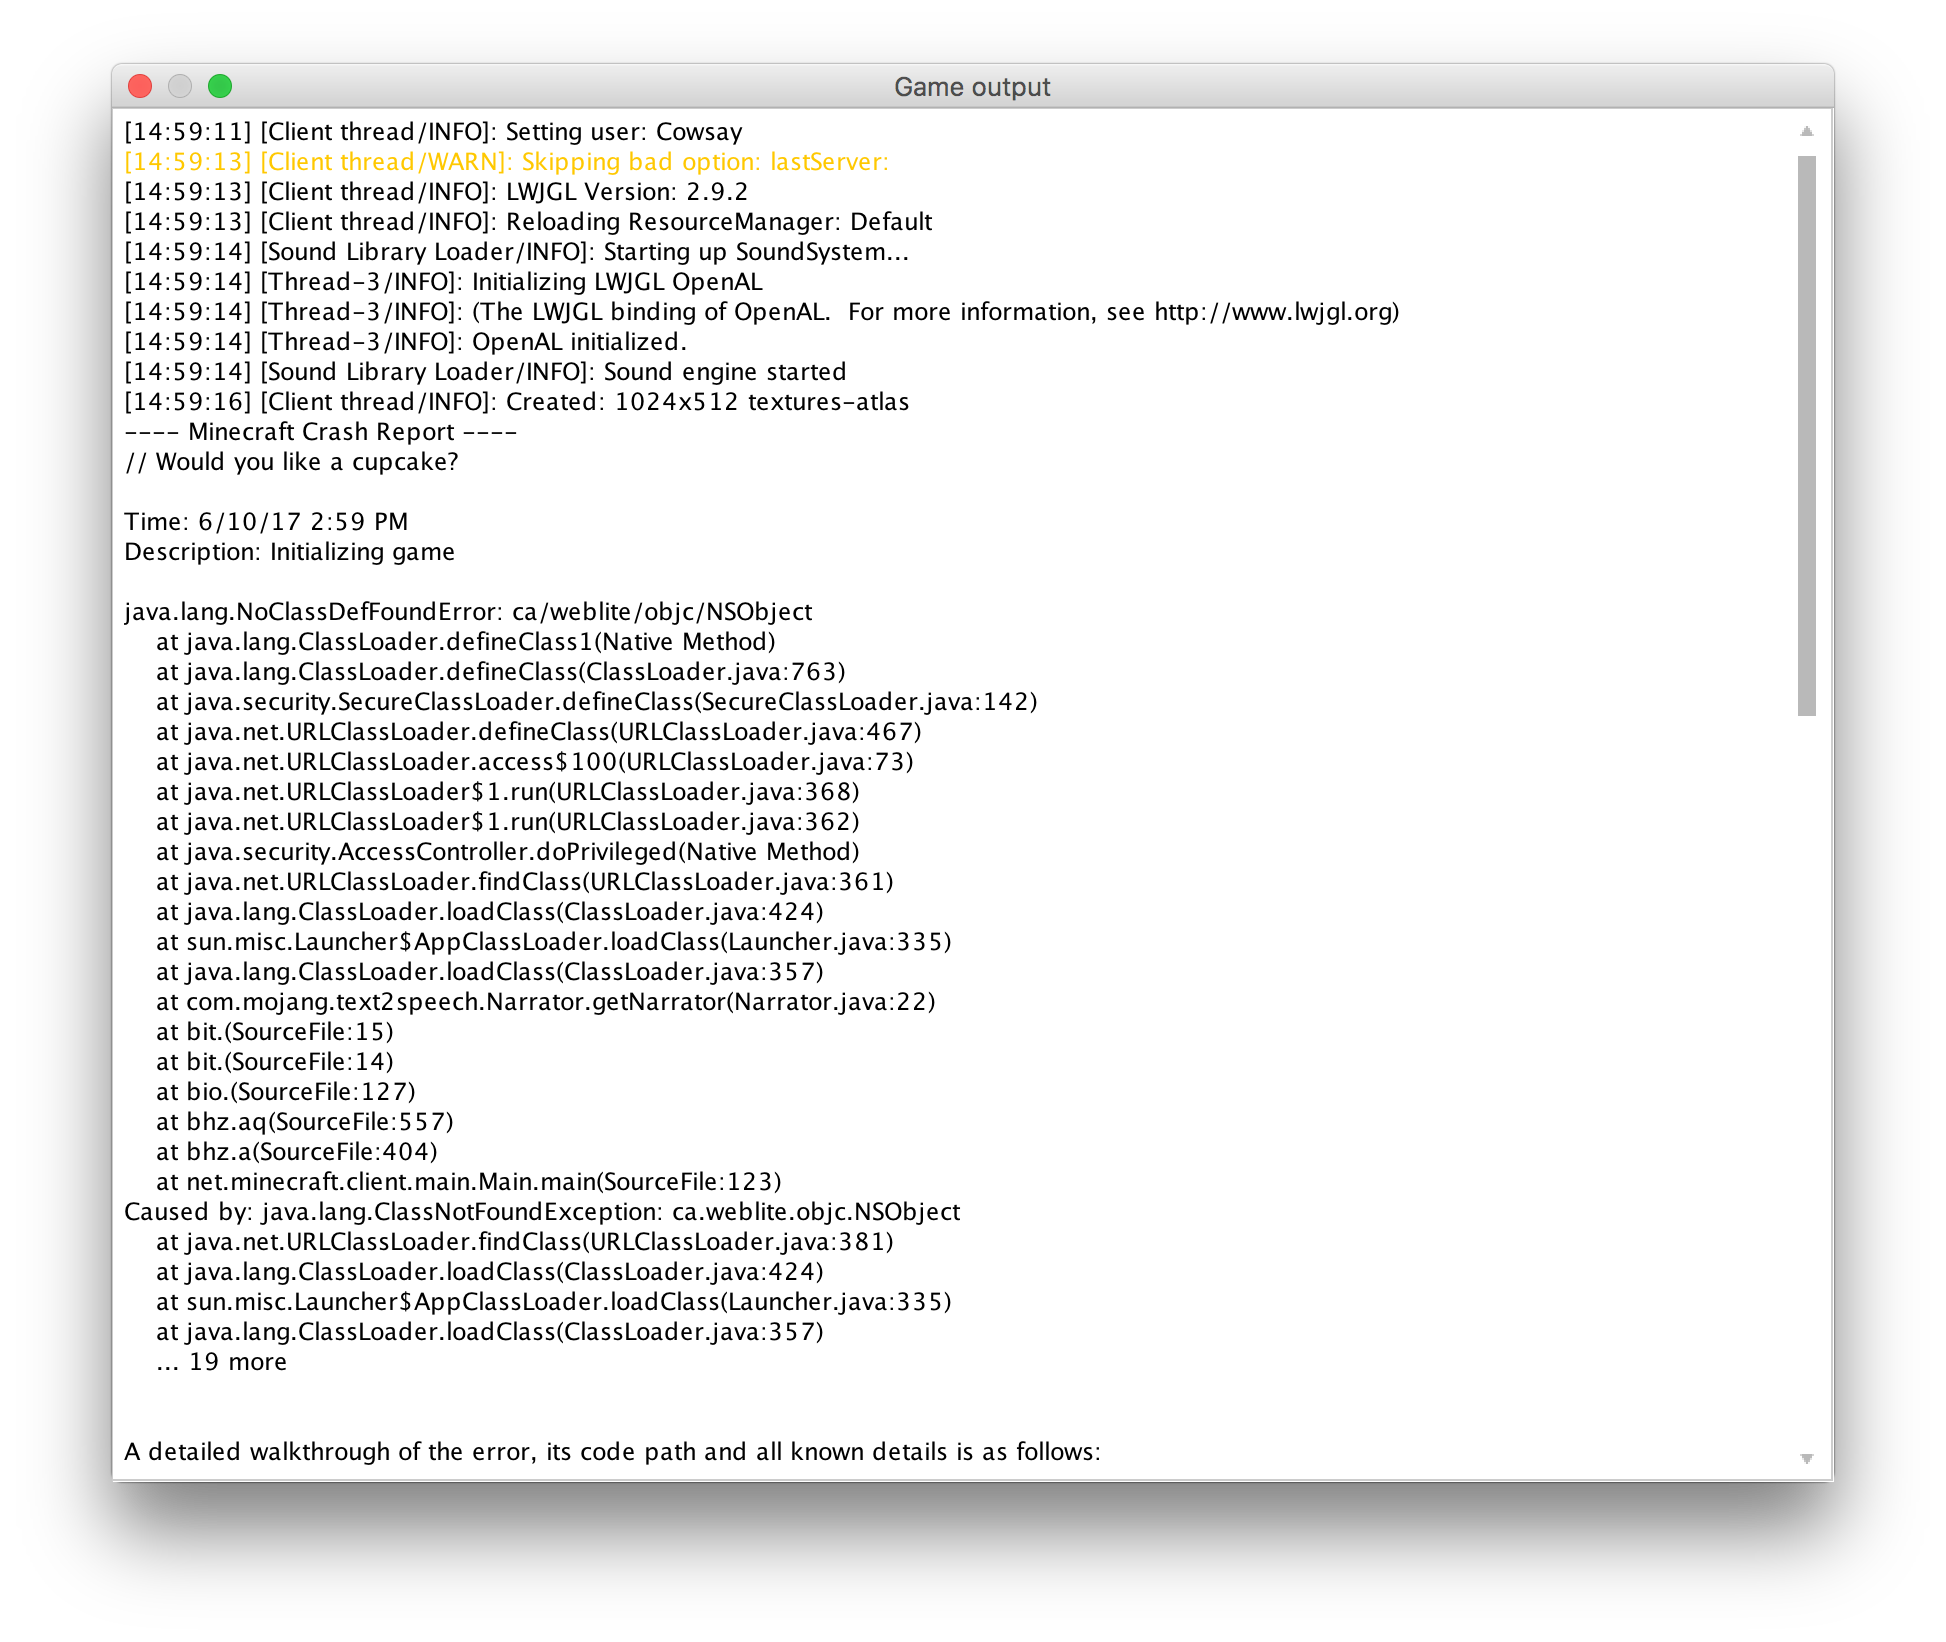The width and height of the screenshot is (1946, 1642).
Task: Click the 'URLClassLoader.java:381' findClass line
Action: pyautogui.click(x=525, y=1242)
